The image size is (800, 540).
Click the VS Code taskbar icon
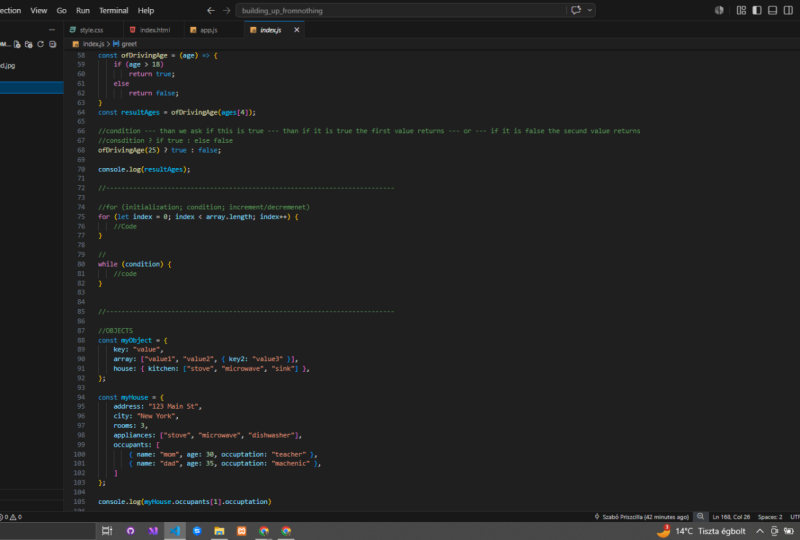click(175, 531)
